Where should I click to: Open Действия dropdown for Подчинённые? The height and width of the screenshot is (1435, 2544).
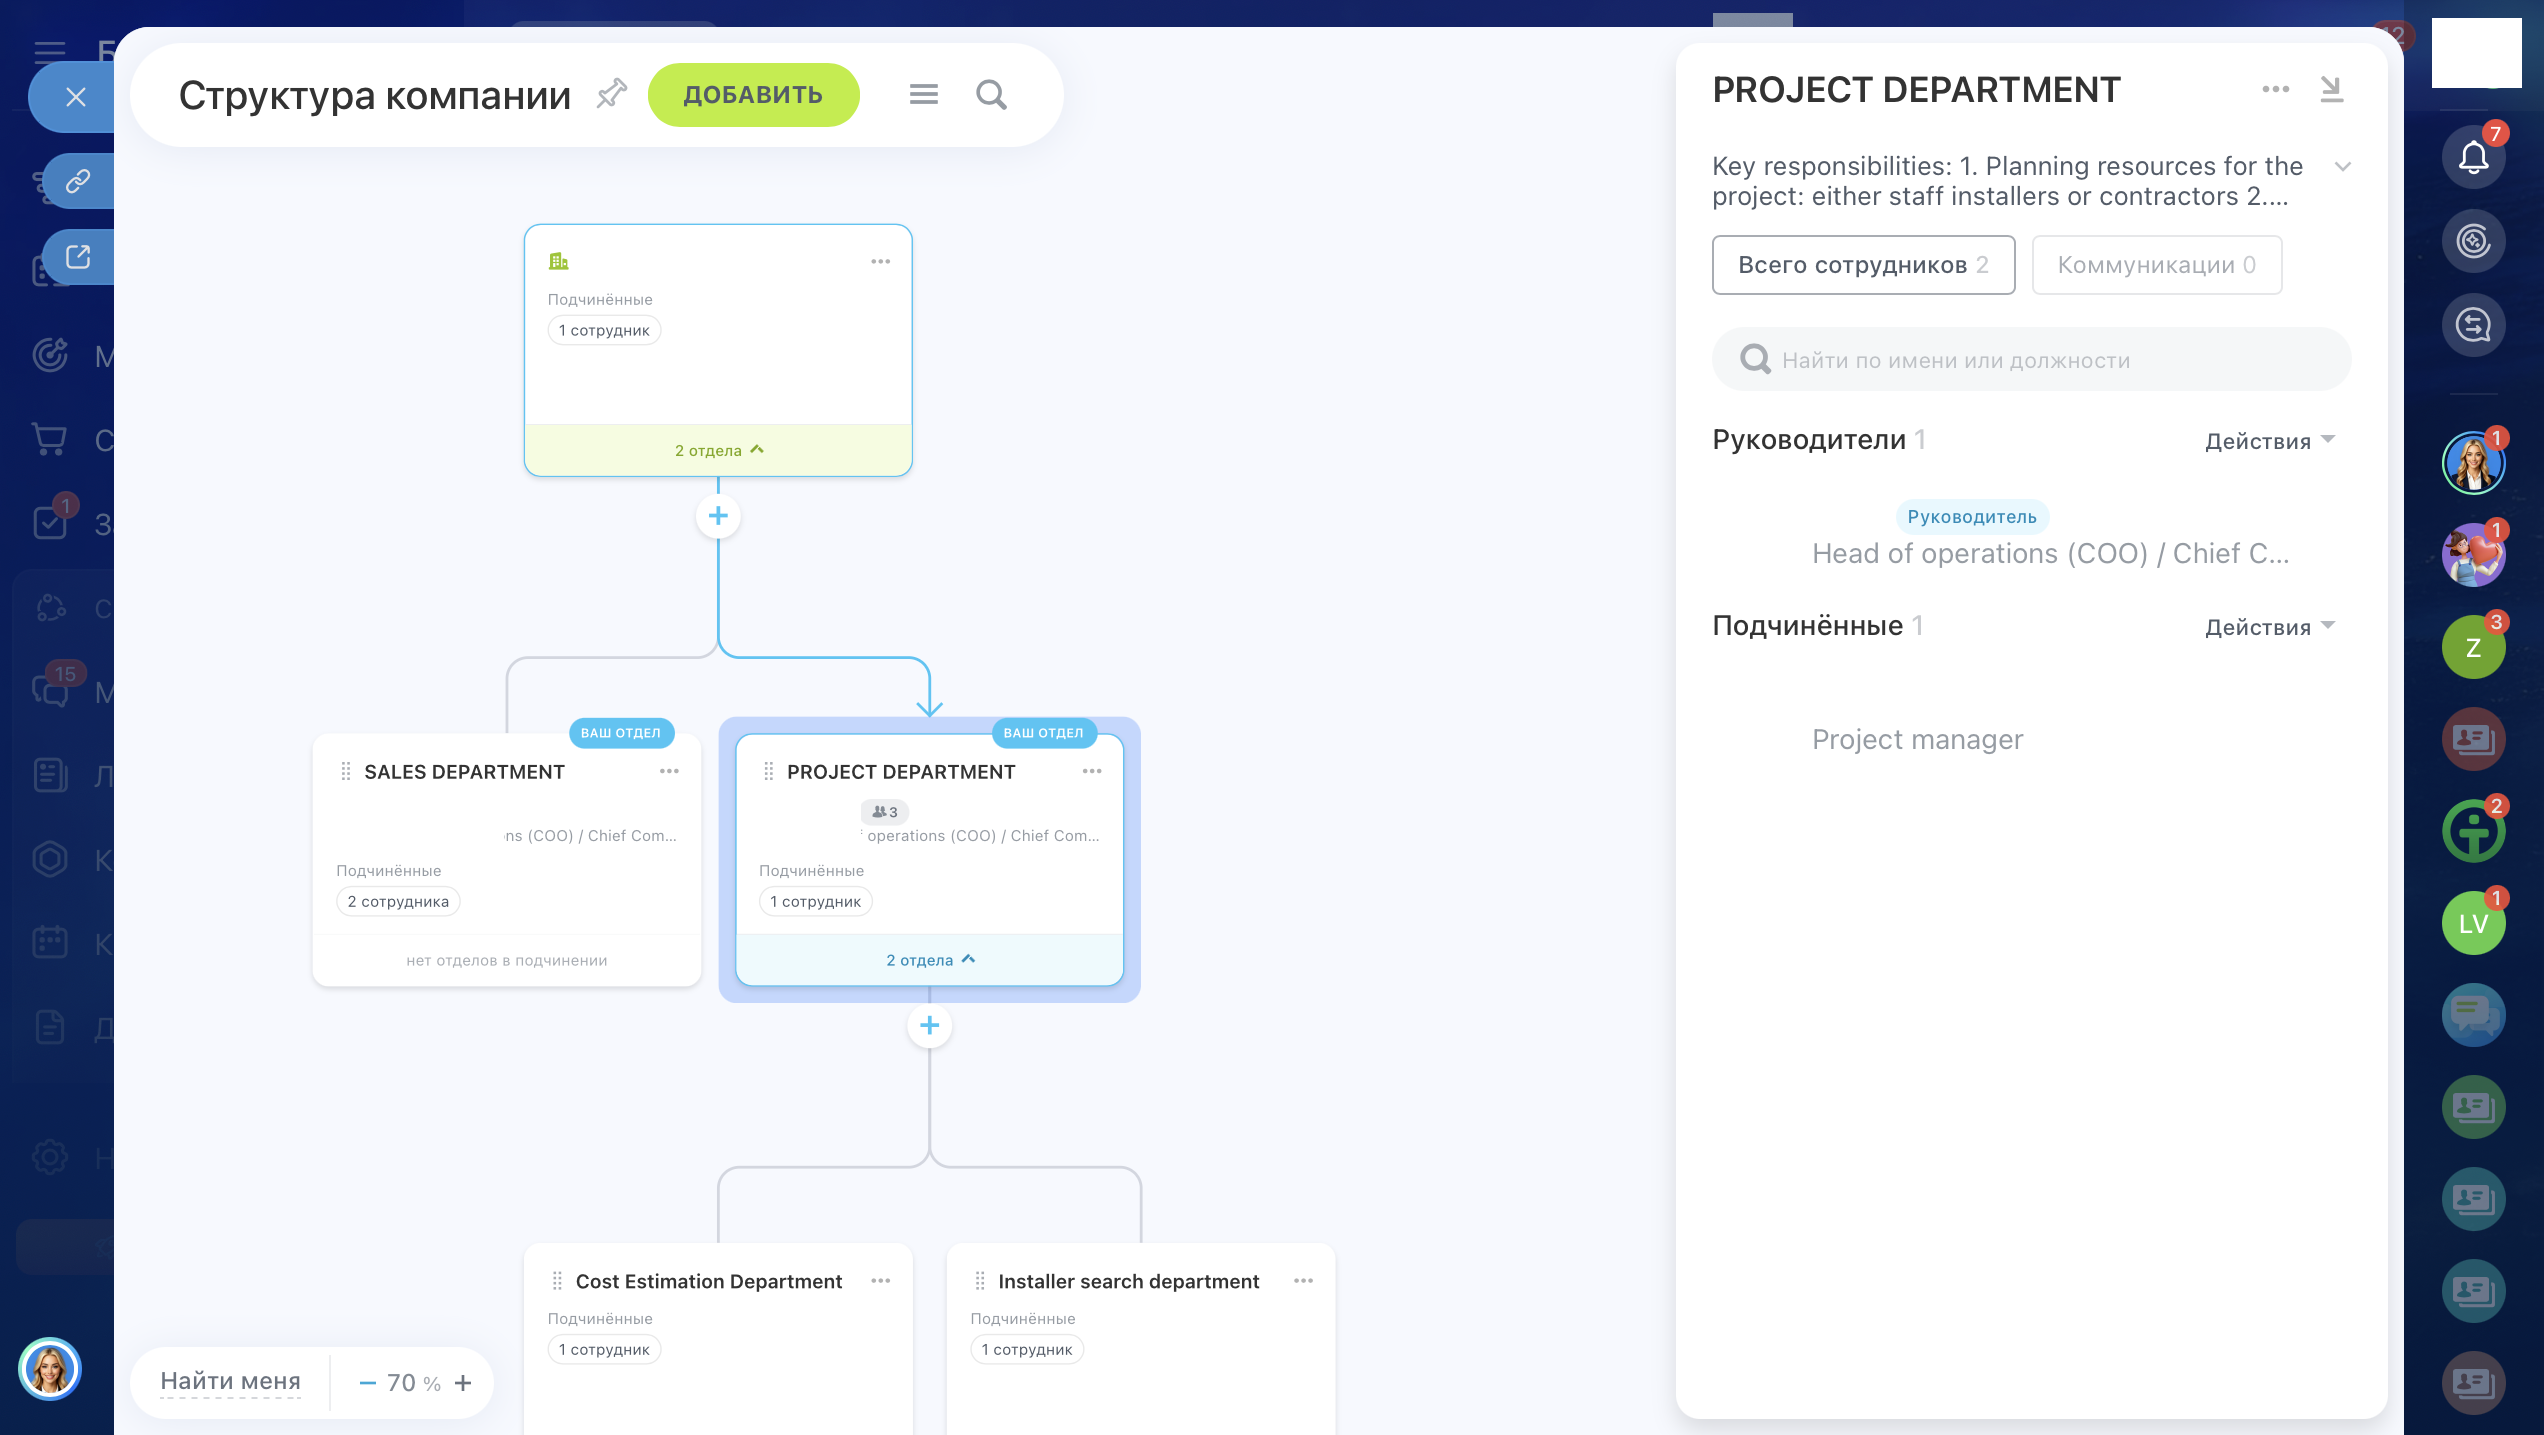coord(2270,627)
